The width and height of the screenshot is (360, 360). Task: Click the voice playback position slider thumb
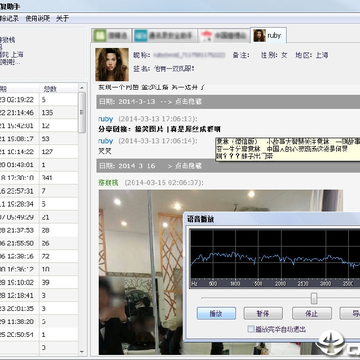[x=314, y=298]
